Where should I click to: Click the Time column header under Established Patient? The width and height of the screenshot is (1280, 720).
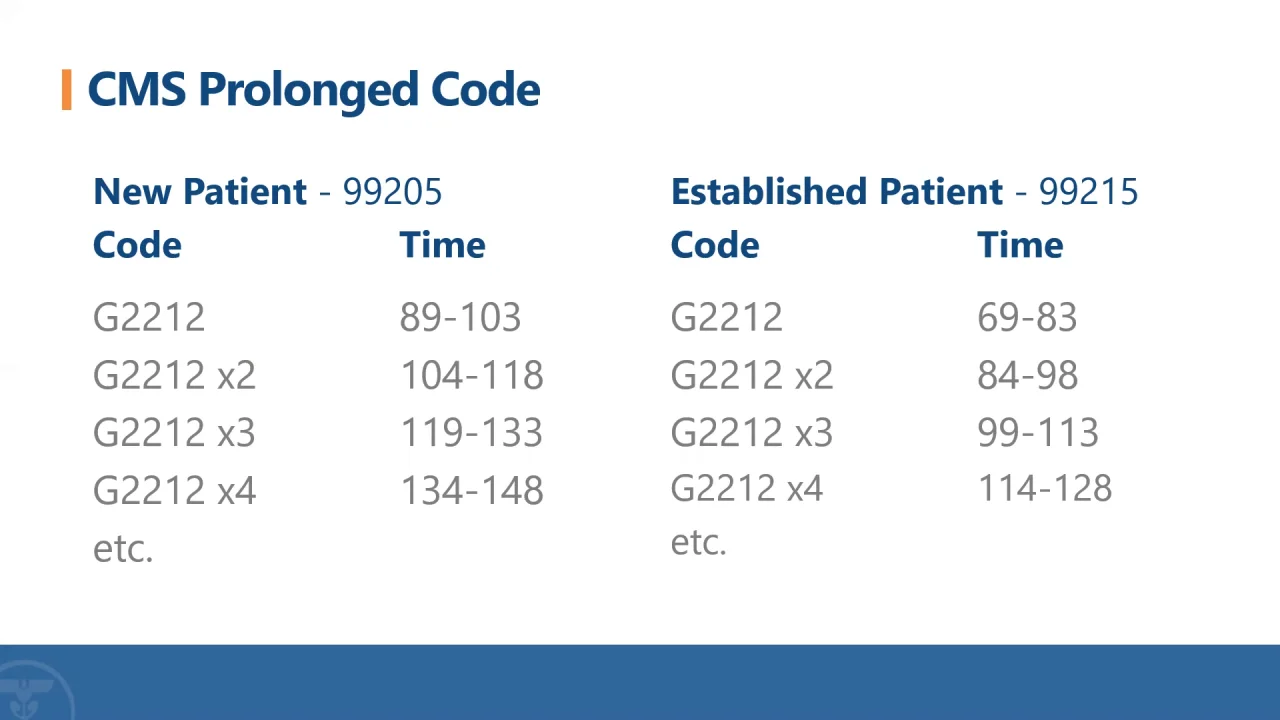click(x=1020, y=245)
